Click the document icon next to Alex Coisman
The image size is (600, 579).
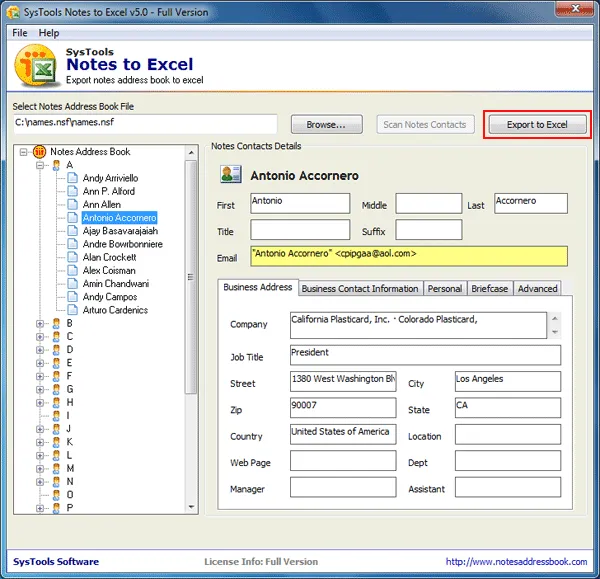pyautogui.click(x=73, y=270)
